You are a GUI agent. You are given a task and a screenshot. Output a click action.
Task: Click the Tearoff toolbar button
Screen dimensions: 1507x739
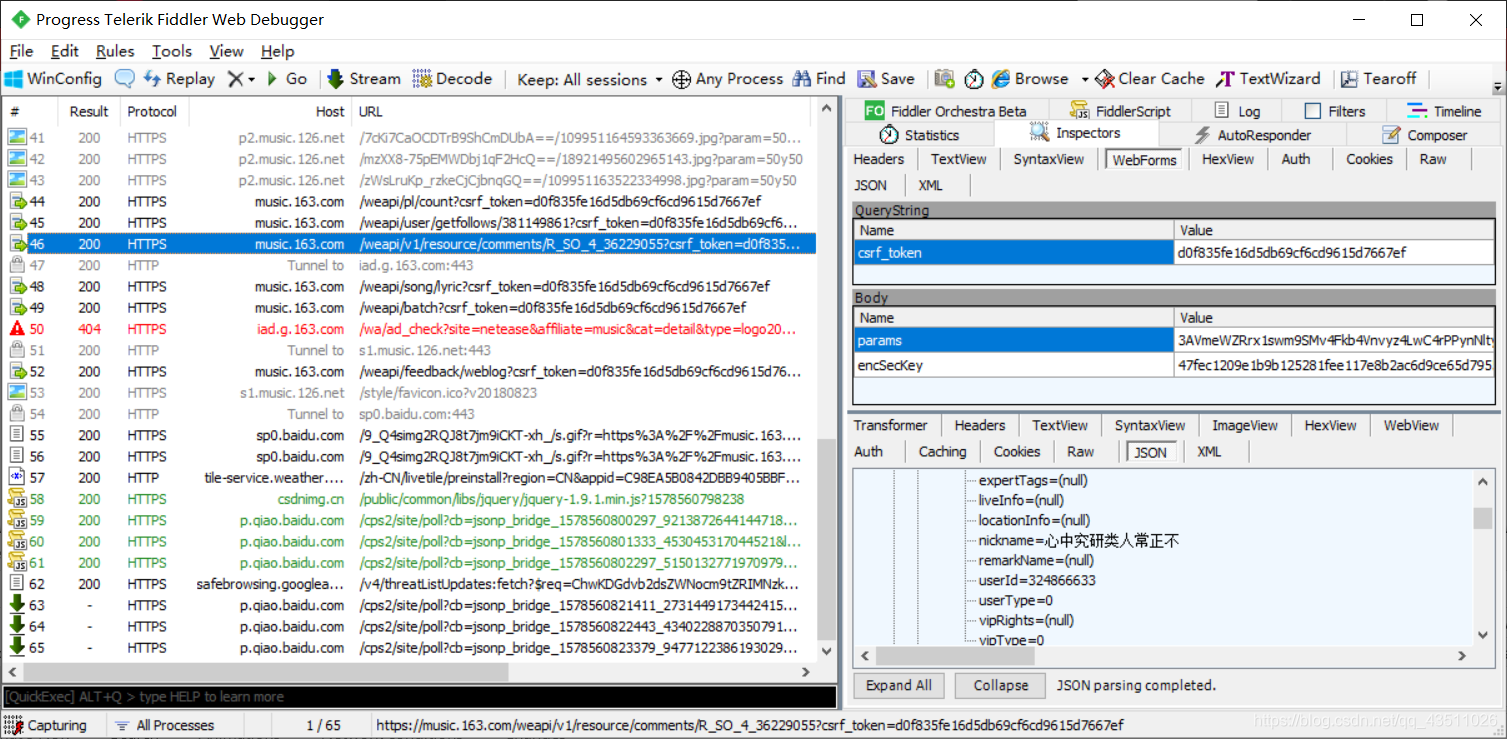[1378, 78]
